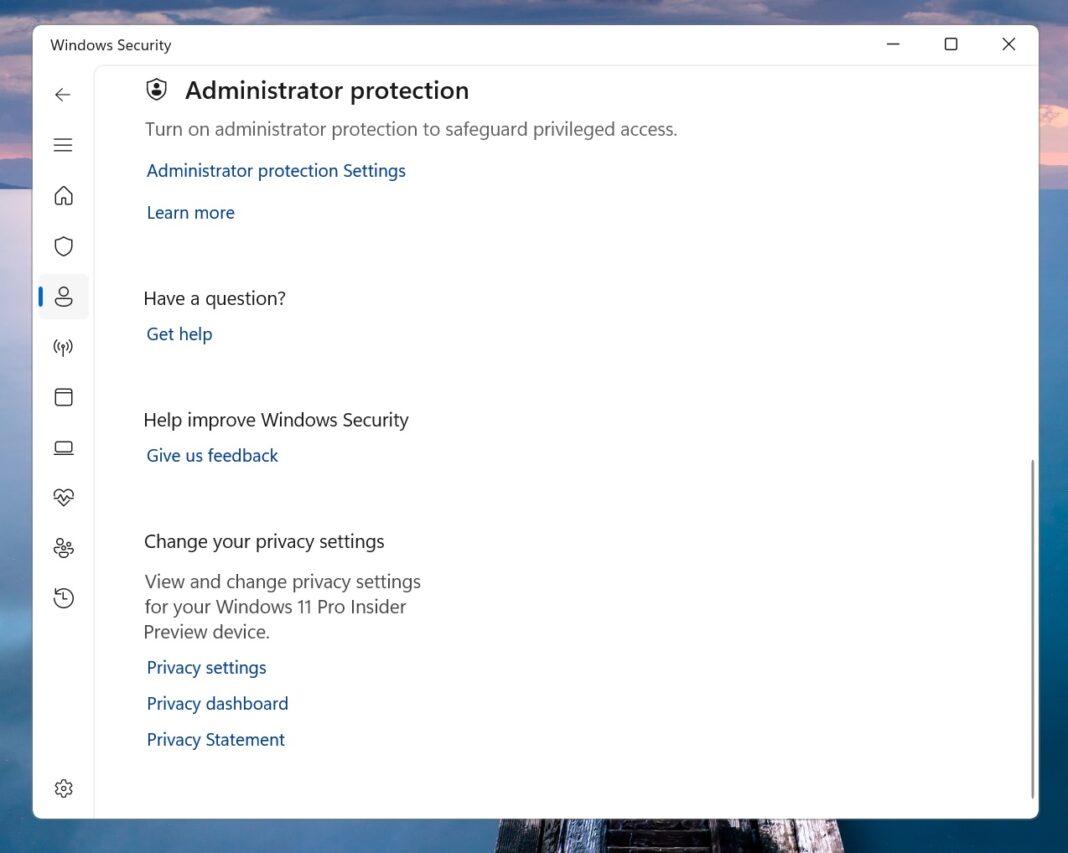Open Device performance & health
The width and height of the screenshot is (1068, 853).
coord(63,497)
